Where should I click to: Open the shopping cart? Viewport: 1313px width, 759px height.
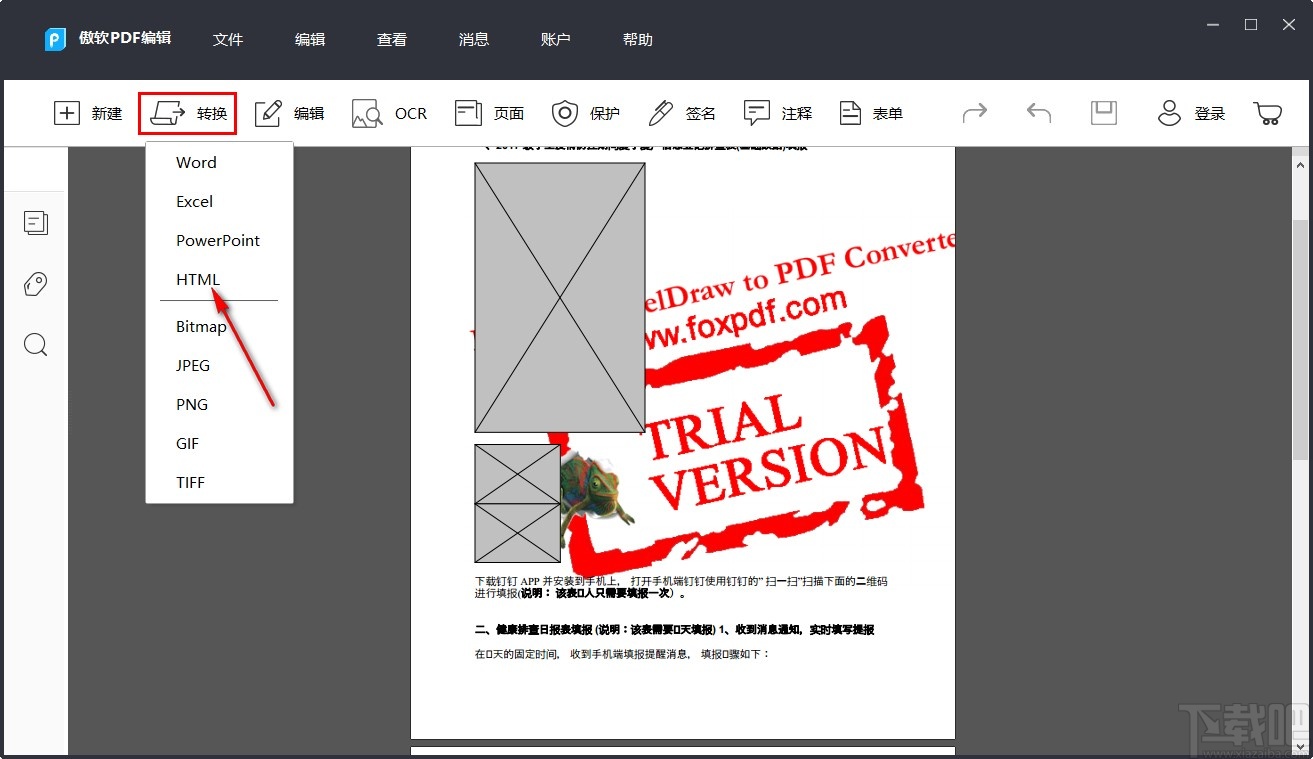click(1267, 113)
